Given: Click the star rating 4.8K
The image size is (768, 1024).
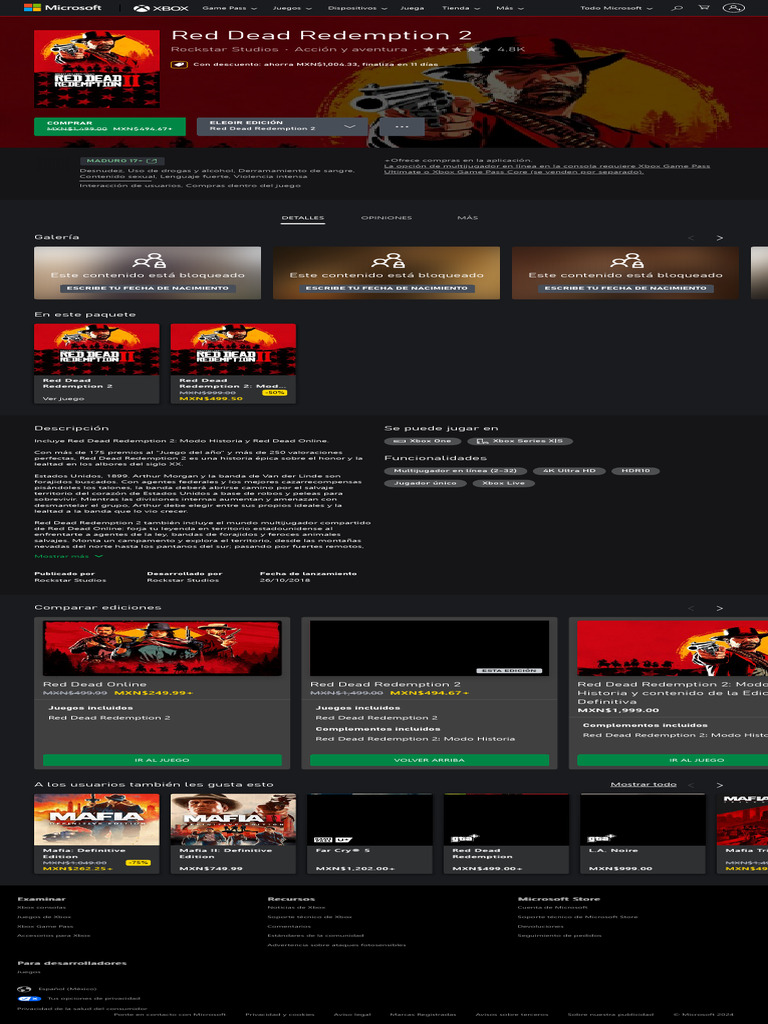Looking at the screenshot, I should click(473, 49).
